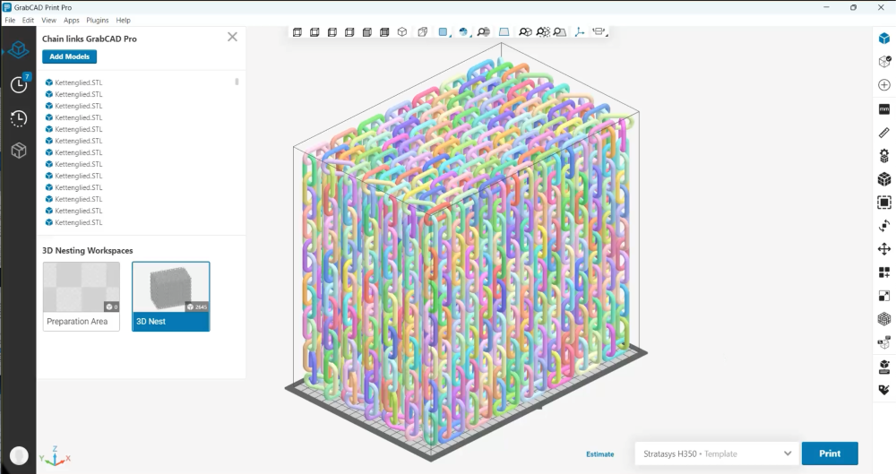Image resolution: width=896 pixels, height=474 pixels.
Task: Click the perspective view toggle icon
Action: [423, 33]
